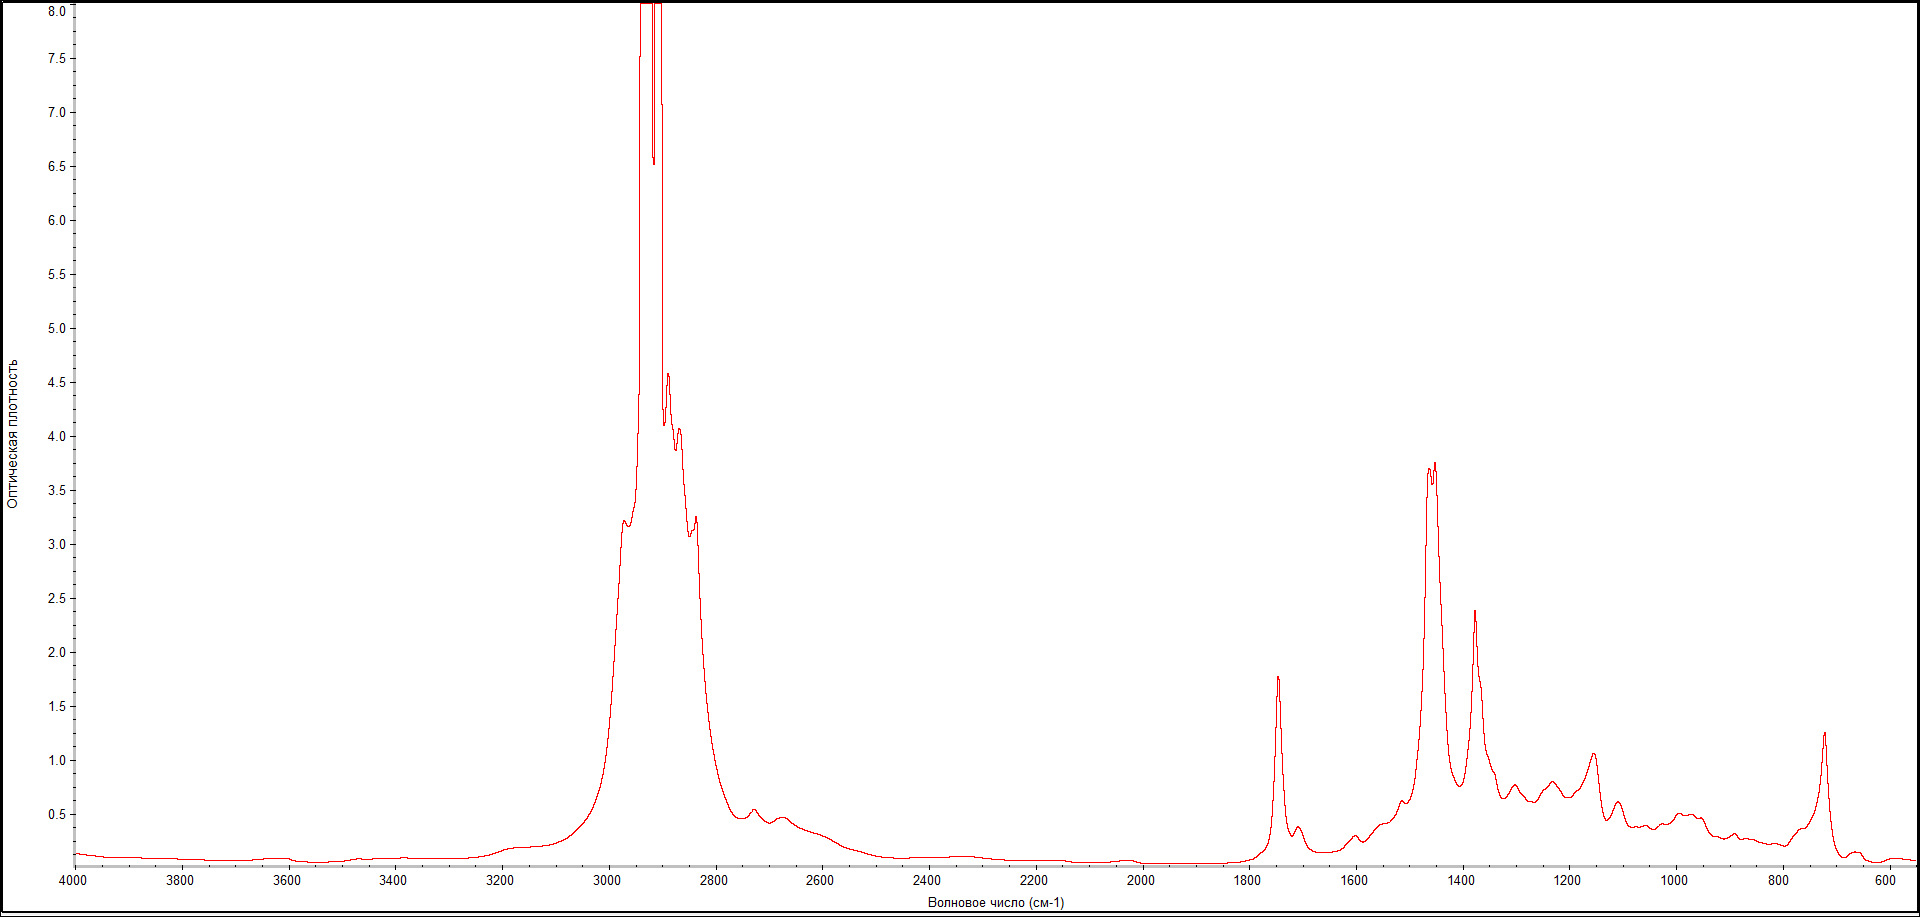
Task: Select the 3.5 Y-axis tick label
Action: [57, 490]
